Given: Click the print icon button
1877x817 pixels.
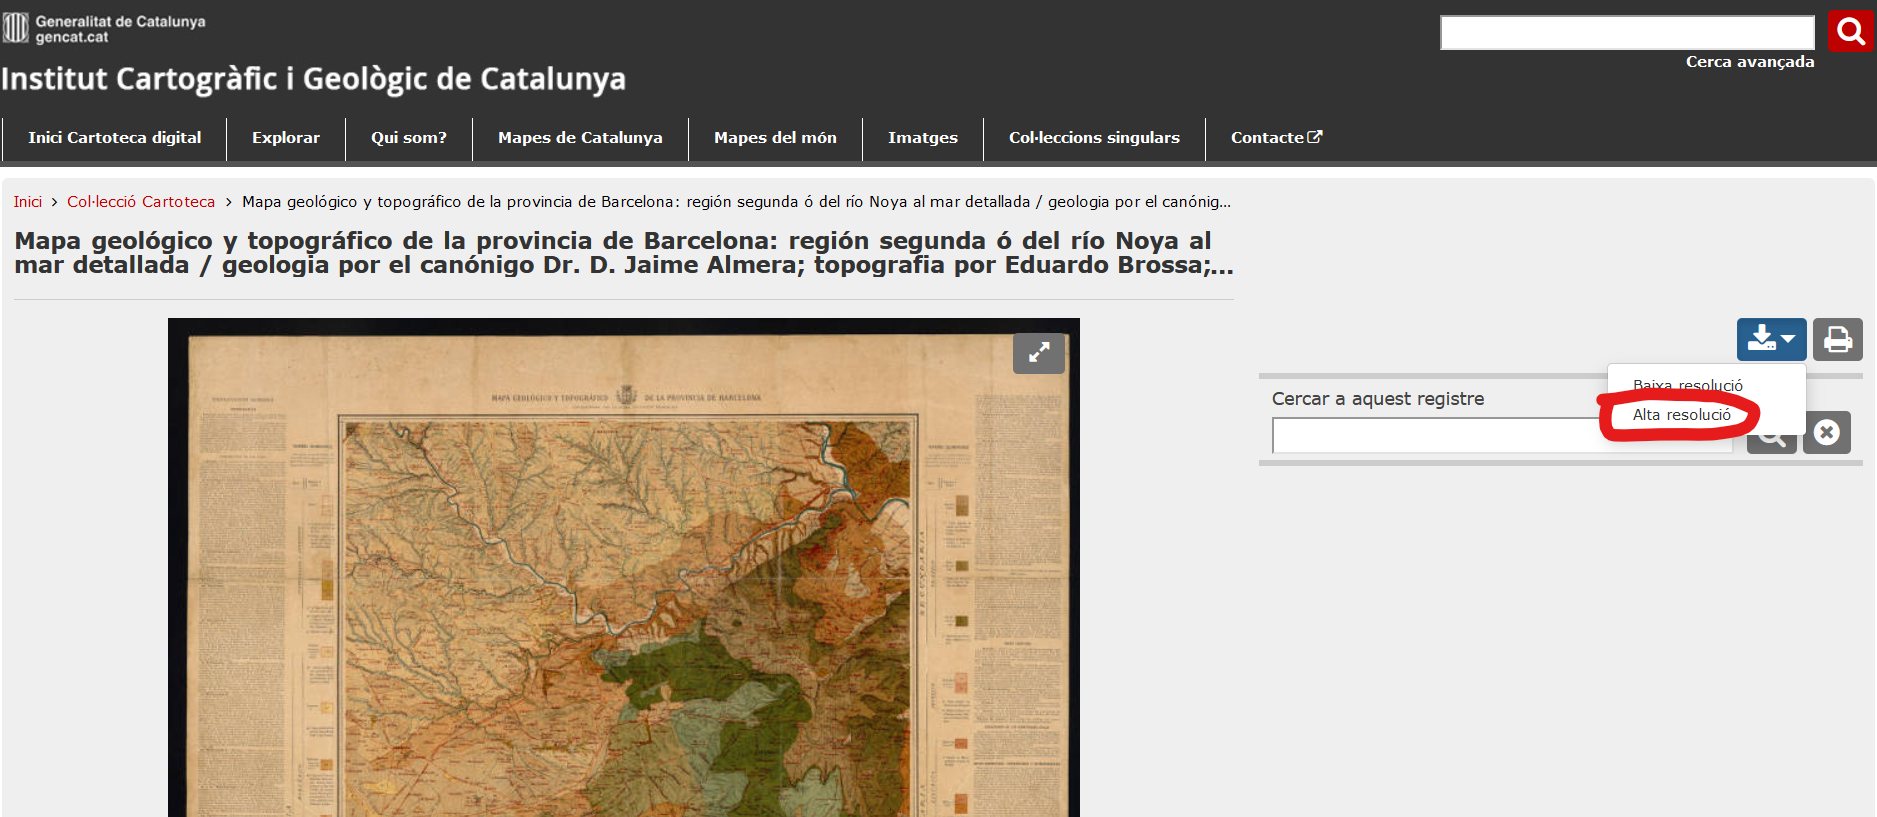Looking at the screenshot, I should pos(1838,340).
